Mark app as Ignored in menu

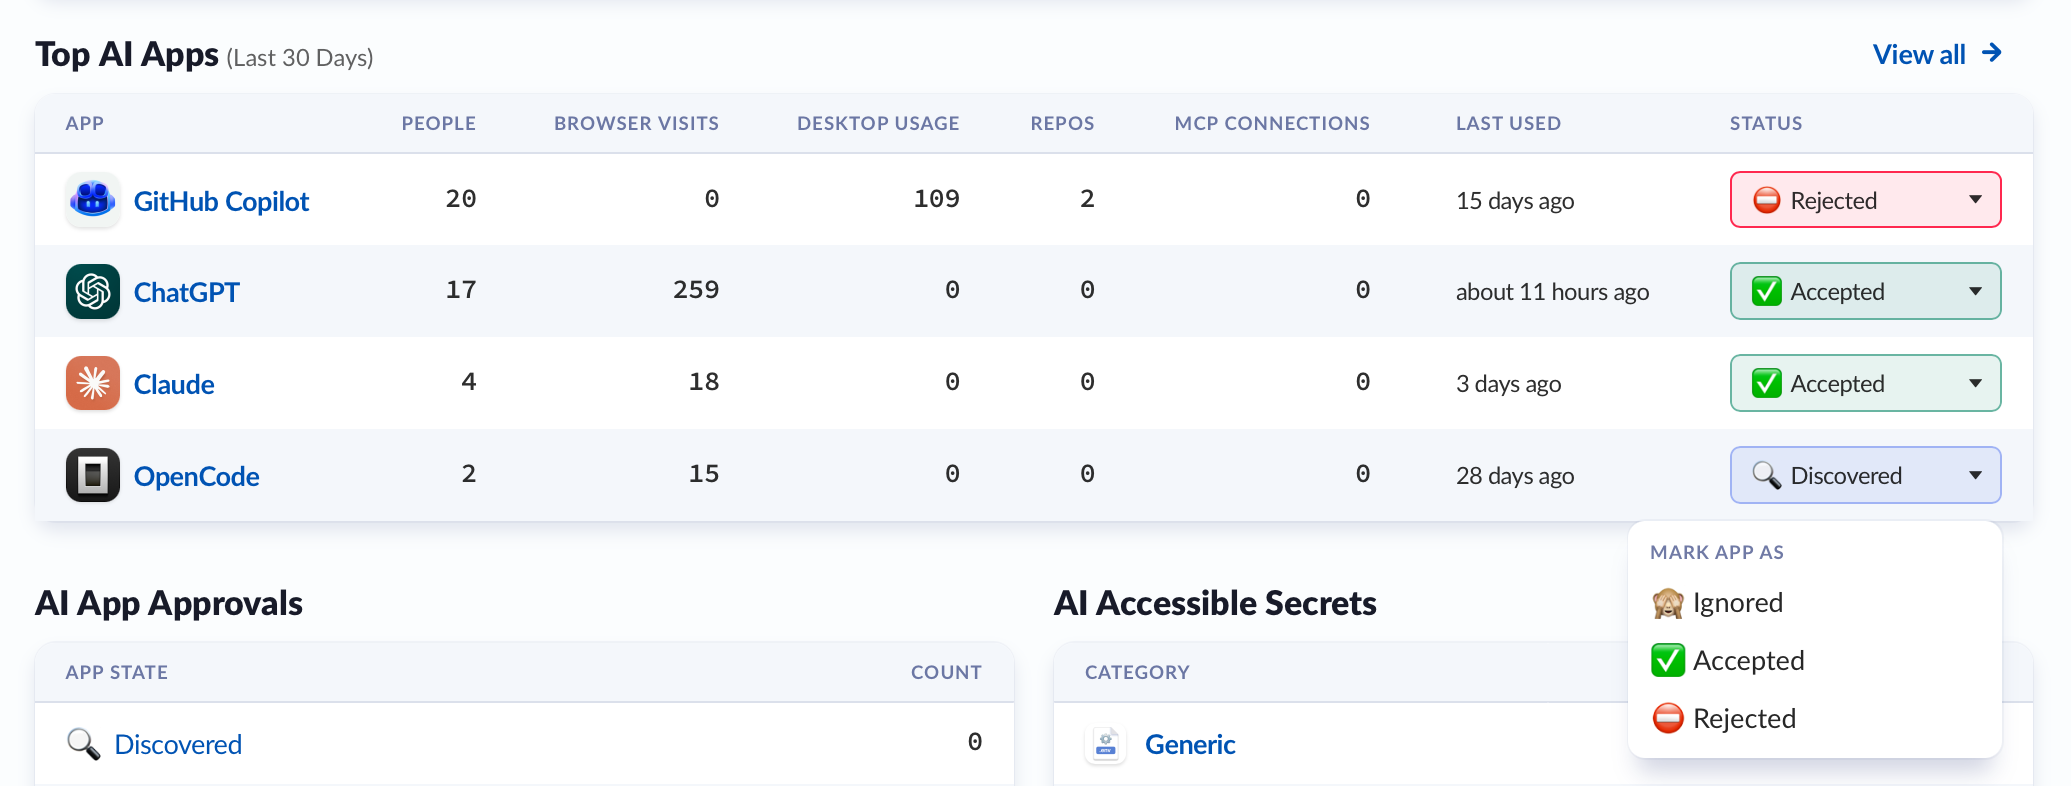click(1737, 603)
